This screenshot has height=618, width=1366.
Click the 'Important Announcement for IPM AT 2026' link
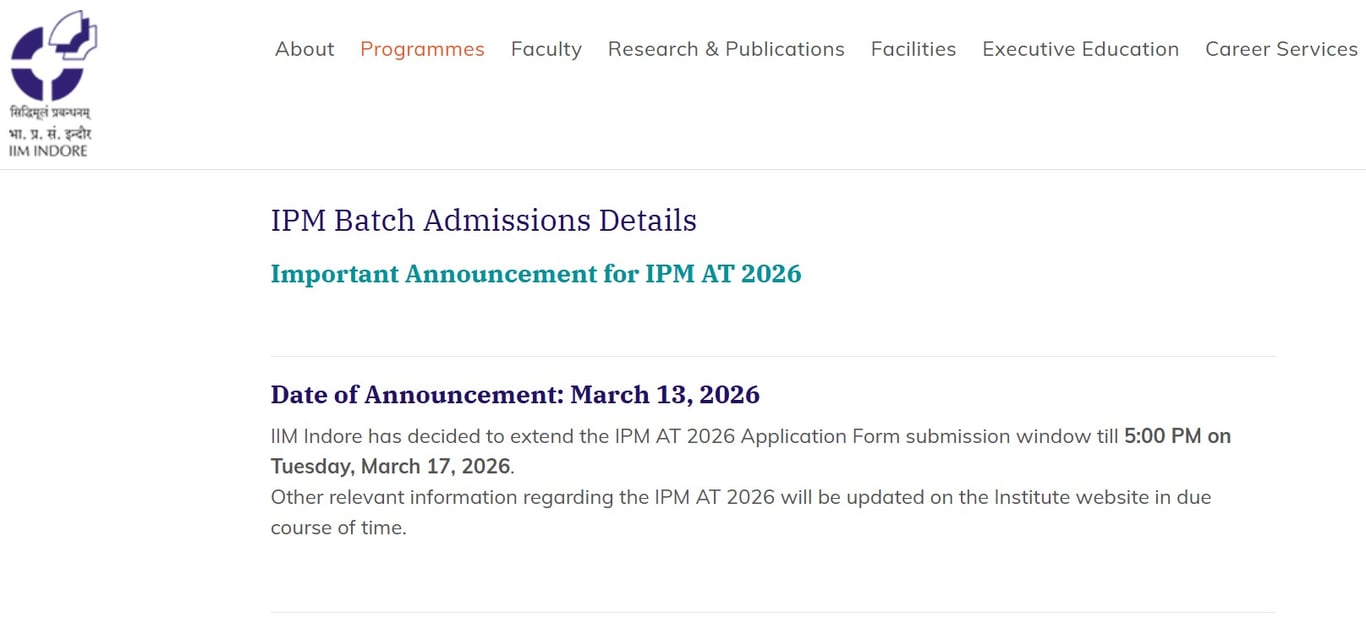(x=536, y=273)
